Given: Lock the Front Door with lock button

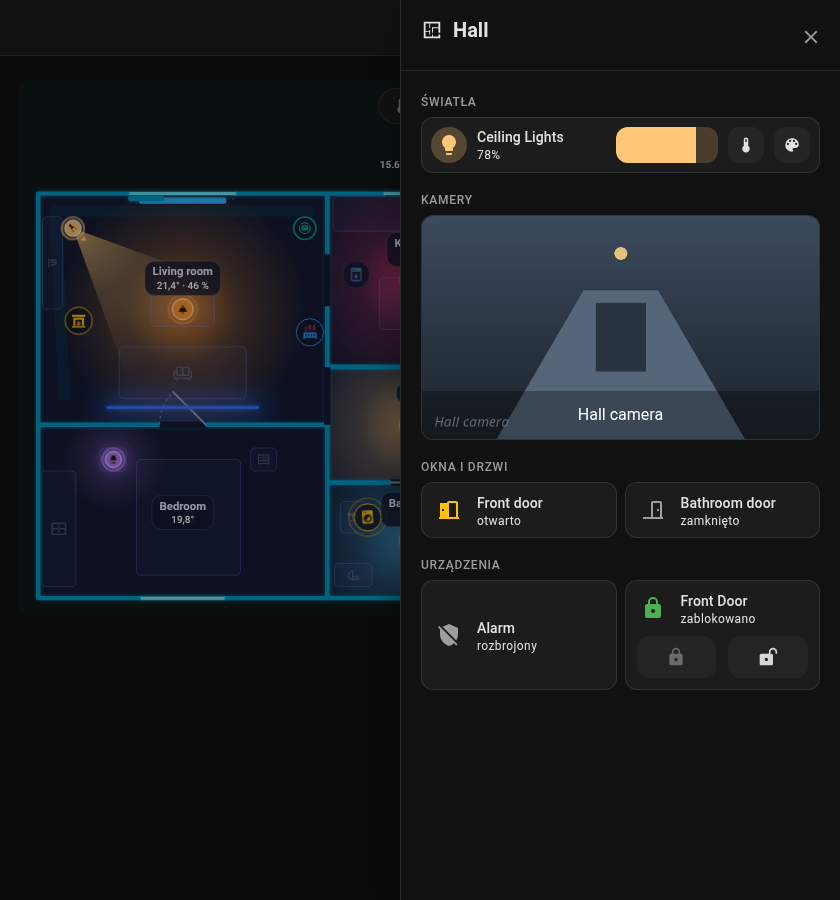Looking at the screenshot, I should [676, 657].
